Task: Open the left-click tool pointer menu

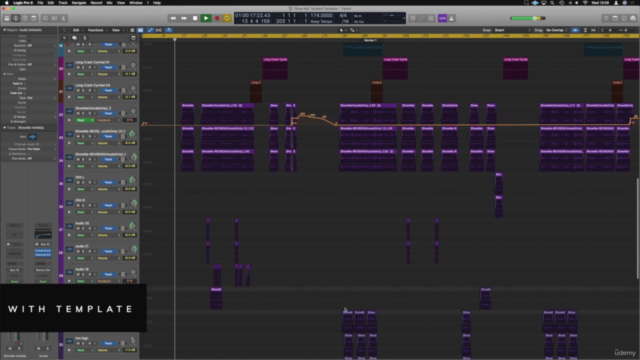Action: tap(342, 30)
